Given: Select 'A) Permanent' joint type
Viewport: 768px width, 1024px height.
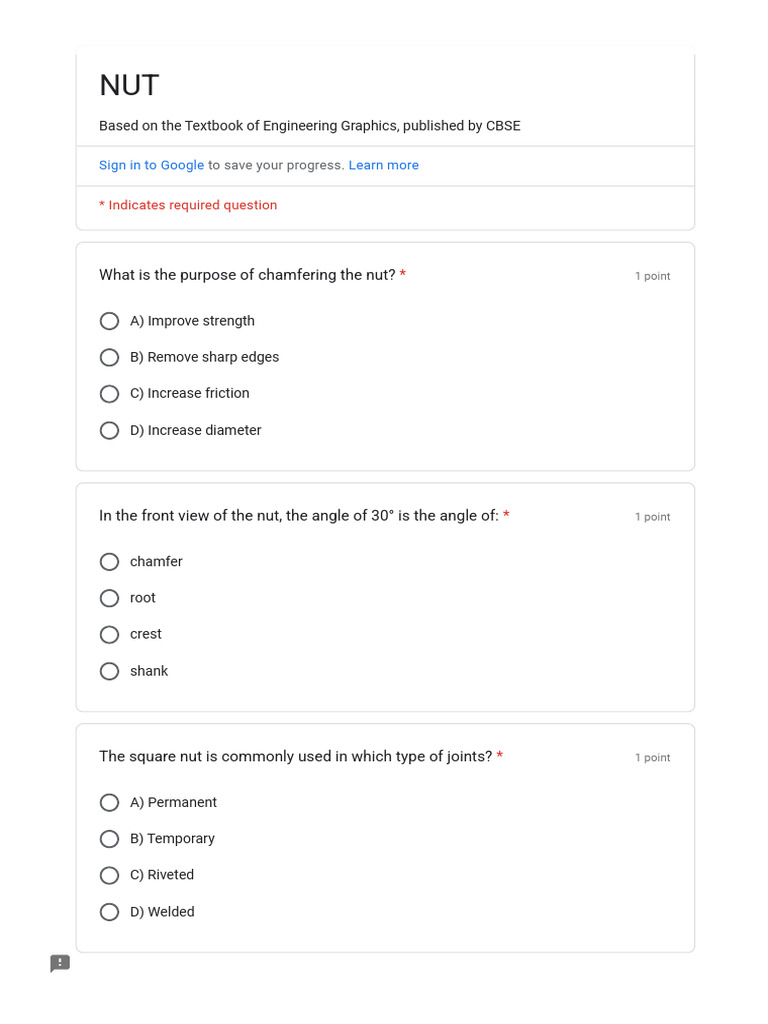Looking at the screenshot, I should 109,802.
